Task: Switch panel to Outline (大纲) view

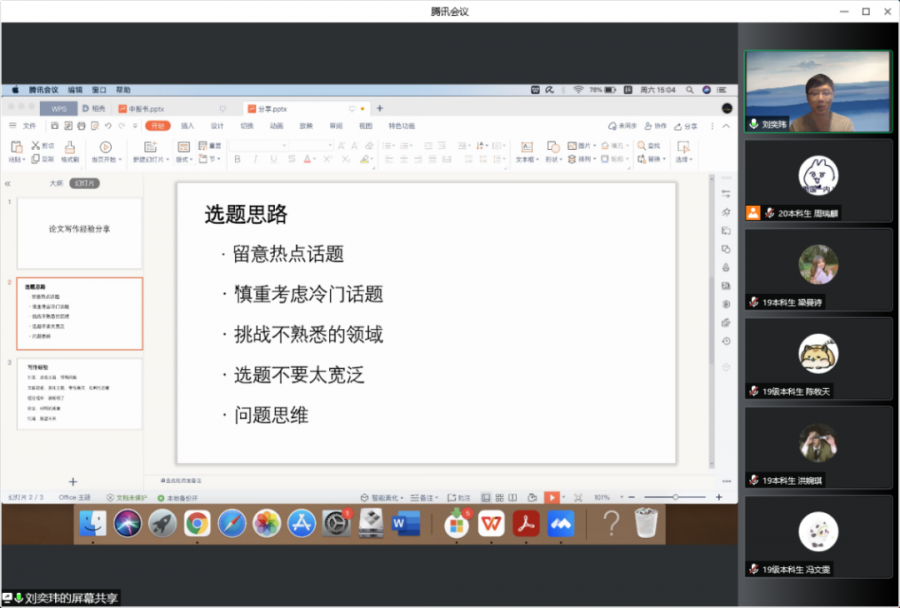Action: point(57,184)
